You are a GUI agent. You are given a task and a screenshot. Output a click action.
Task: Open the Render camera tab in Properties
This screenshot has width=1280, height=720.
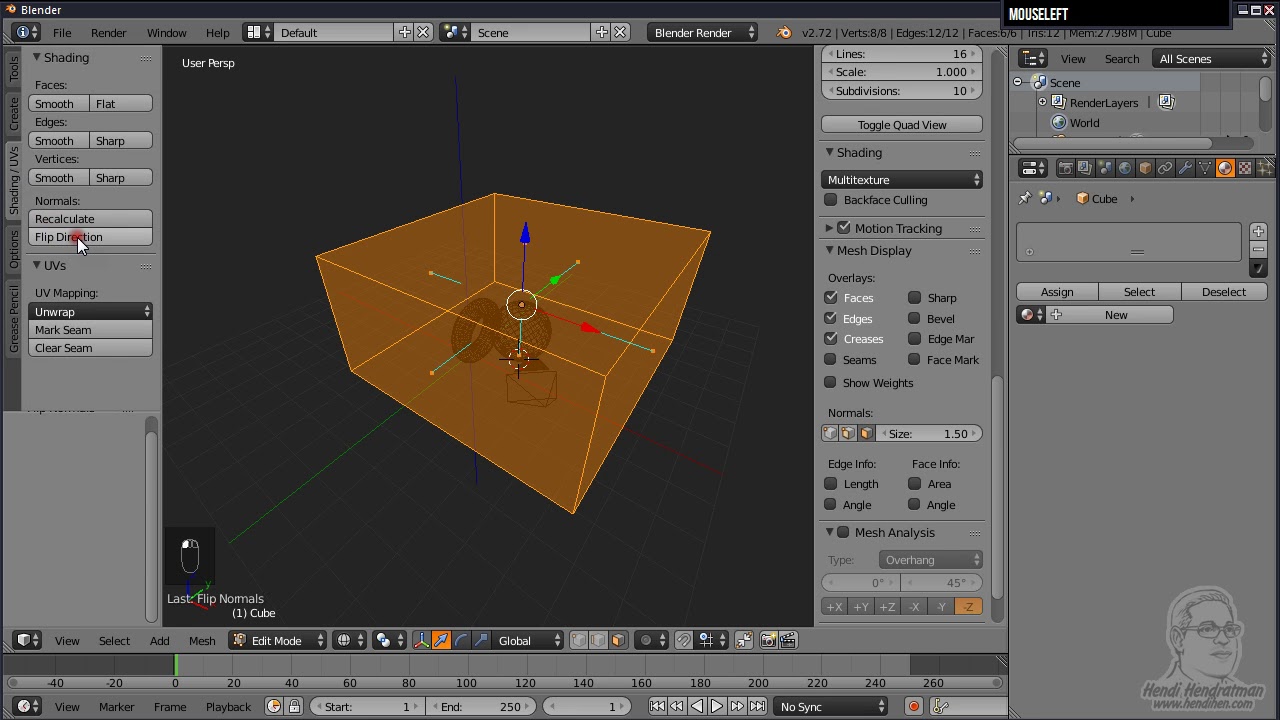click(x=1066, y=168)
